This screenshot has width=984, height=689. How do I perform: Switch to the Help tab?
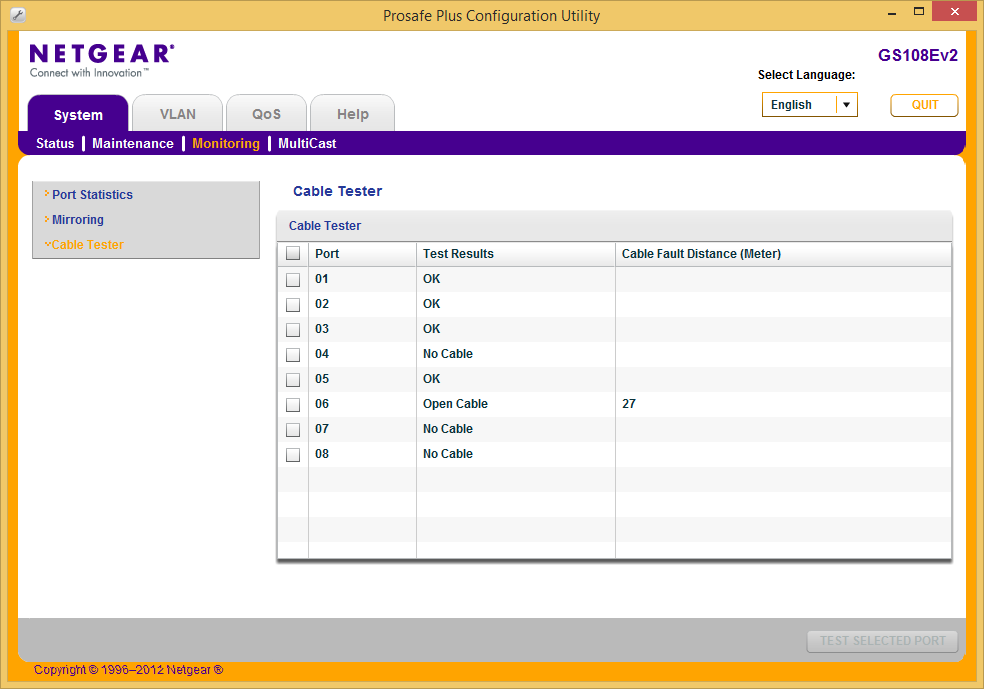(353, 114)
